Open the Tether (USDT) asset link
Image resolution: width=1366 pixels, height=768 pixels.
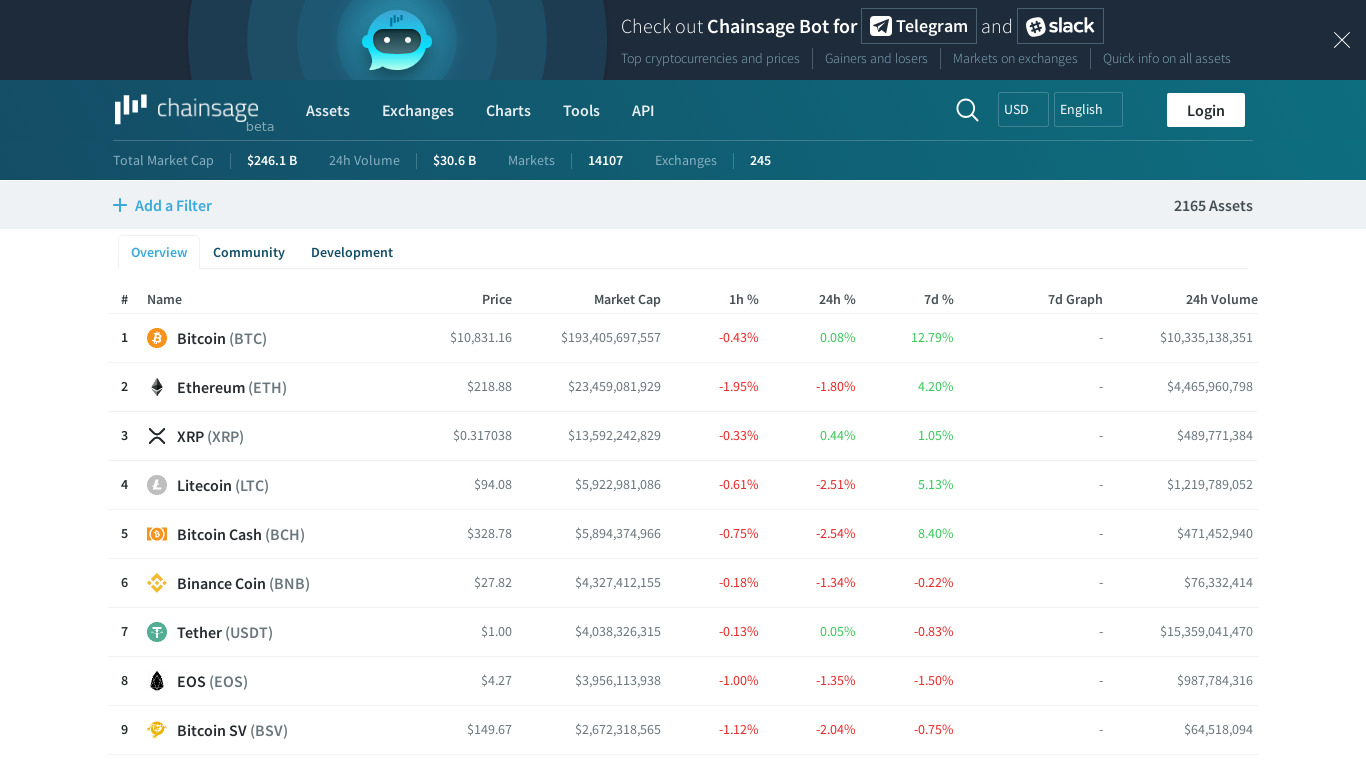point(225,633)
